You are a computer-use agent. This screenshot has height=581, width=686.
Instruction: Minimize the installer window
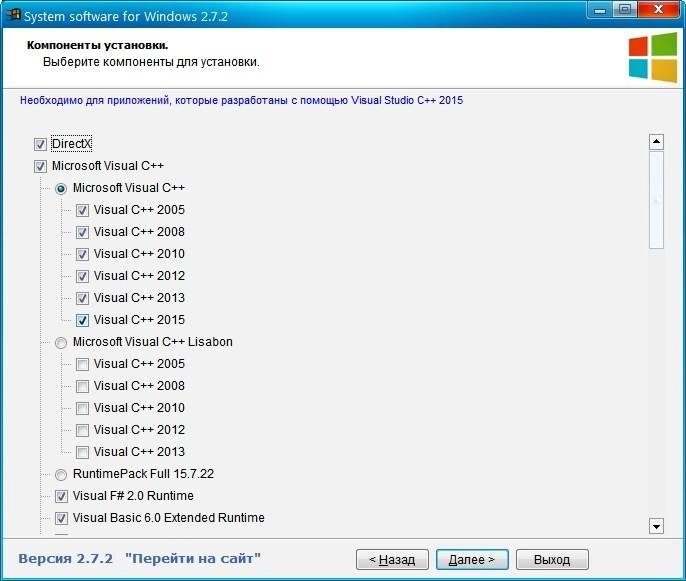point(600,10)
